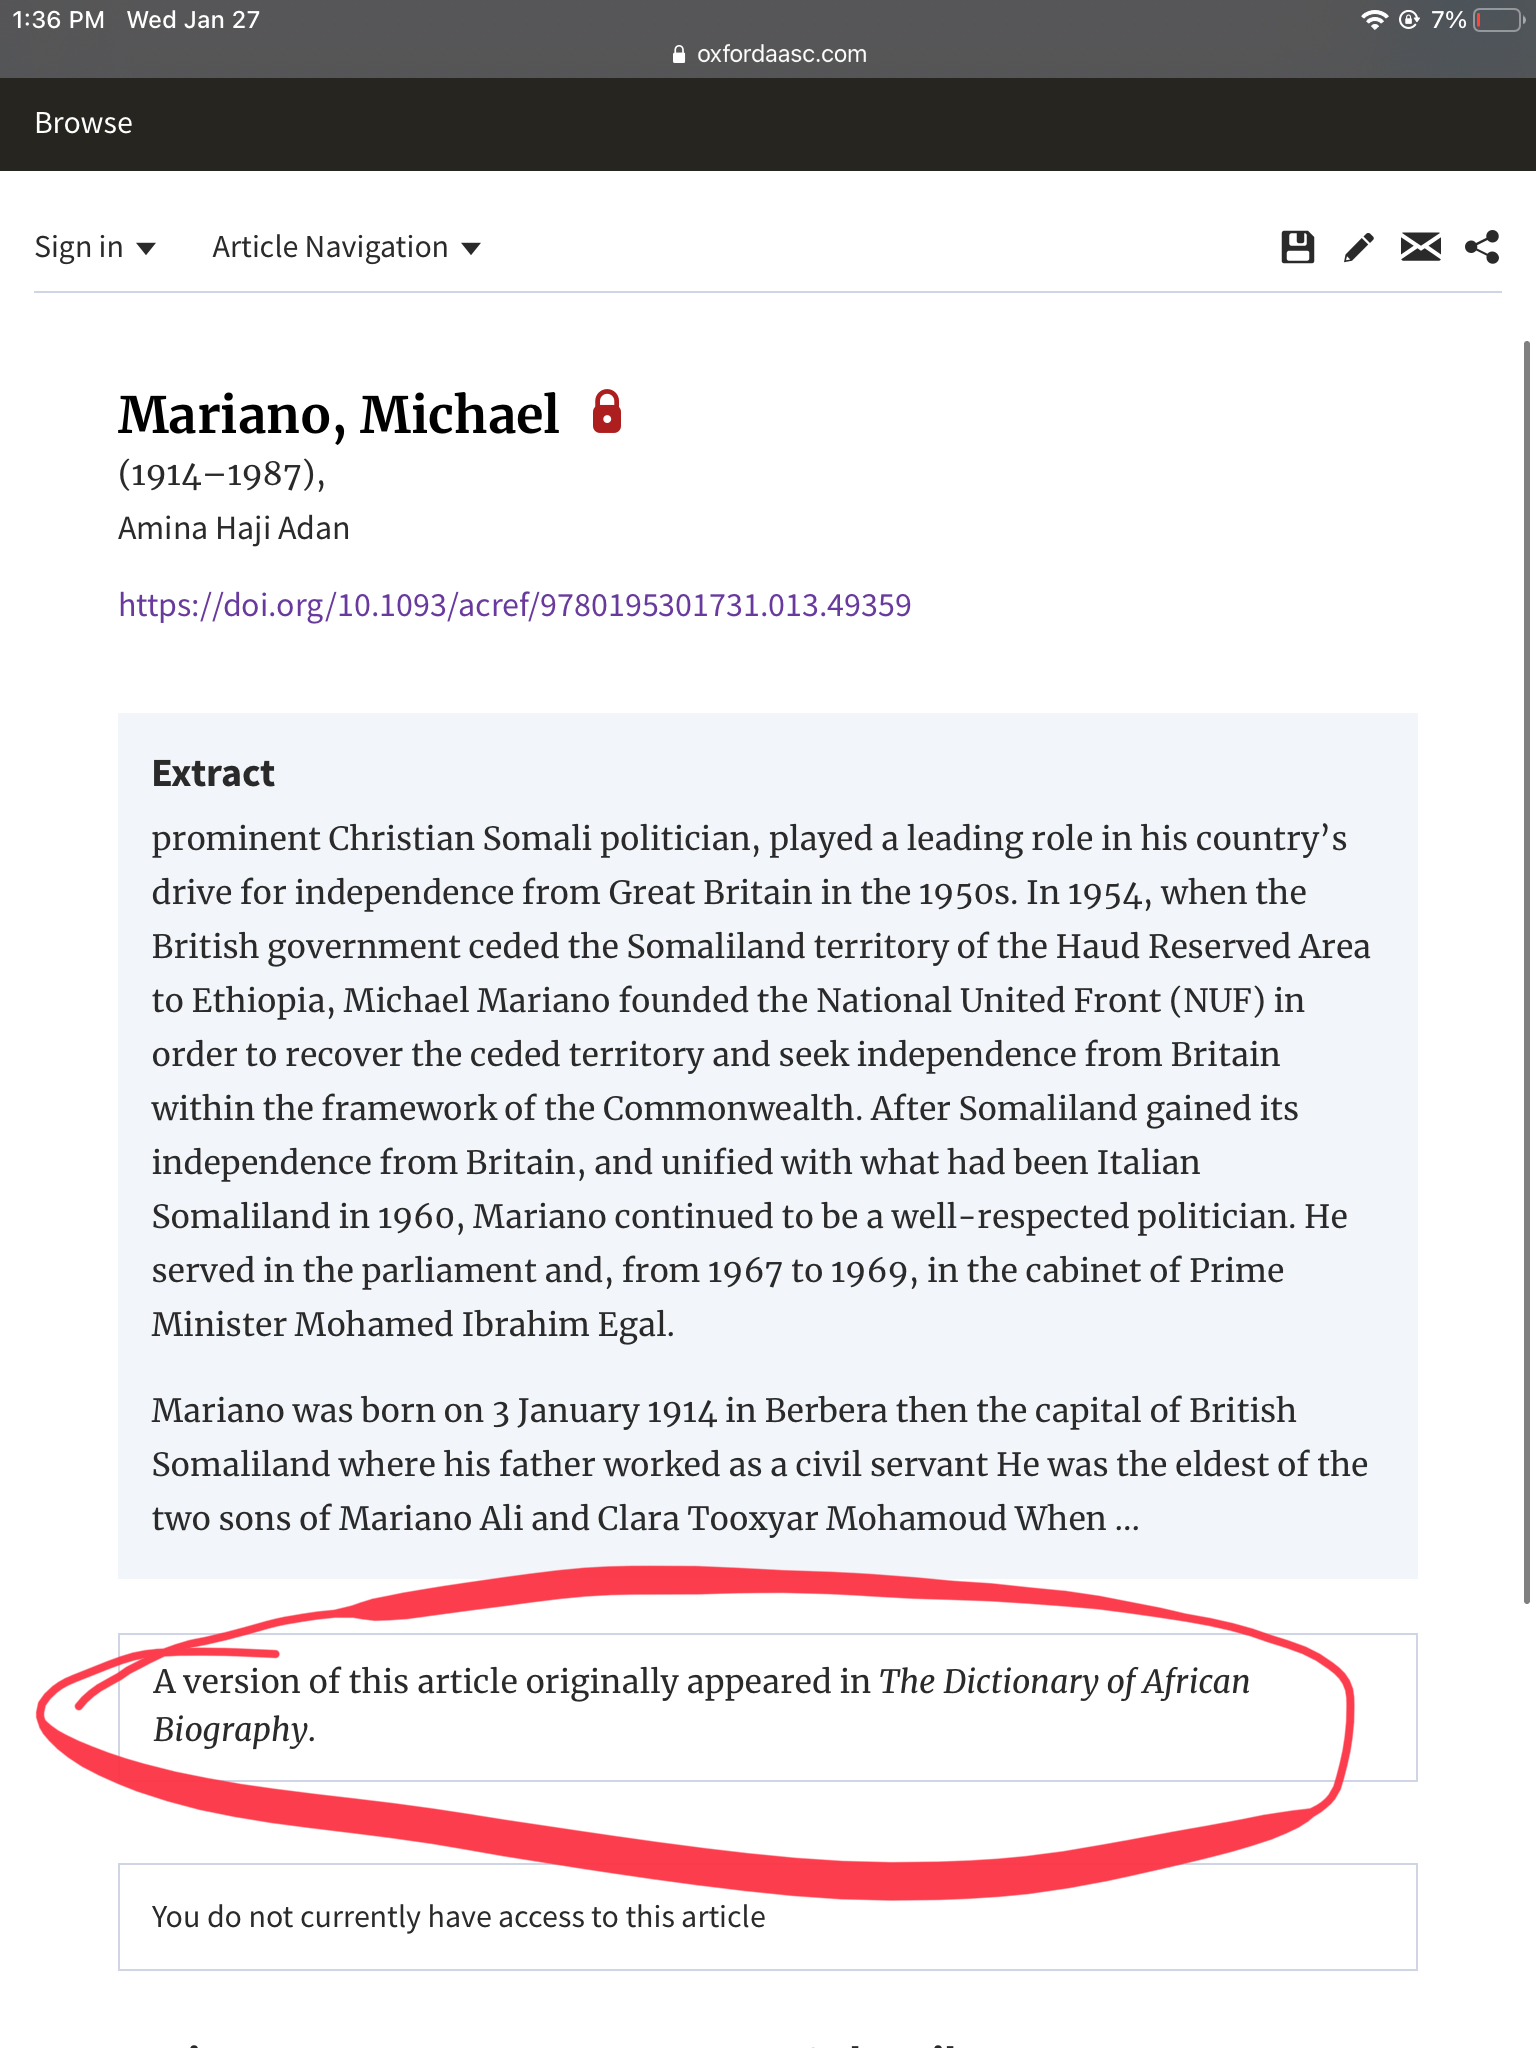
Task: Click the Article Navigation arrow
Action: point(471,249)
